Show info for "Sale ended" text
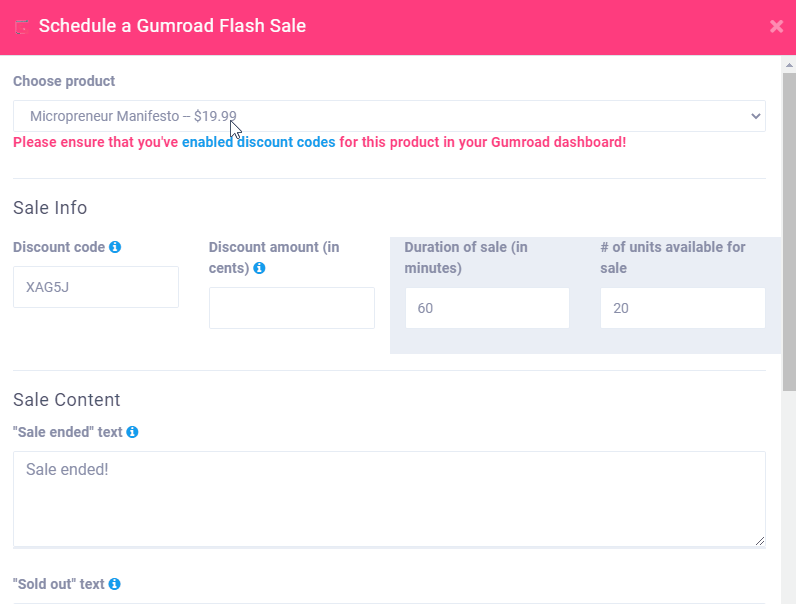 coord(132,432)
